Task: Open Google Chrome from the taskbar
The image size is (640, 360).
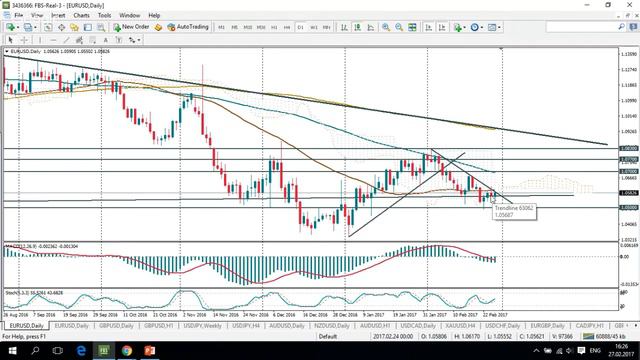Action: tap(127, 351)
